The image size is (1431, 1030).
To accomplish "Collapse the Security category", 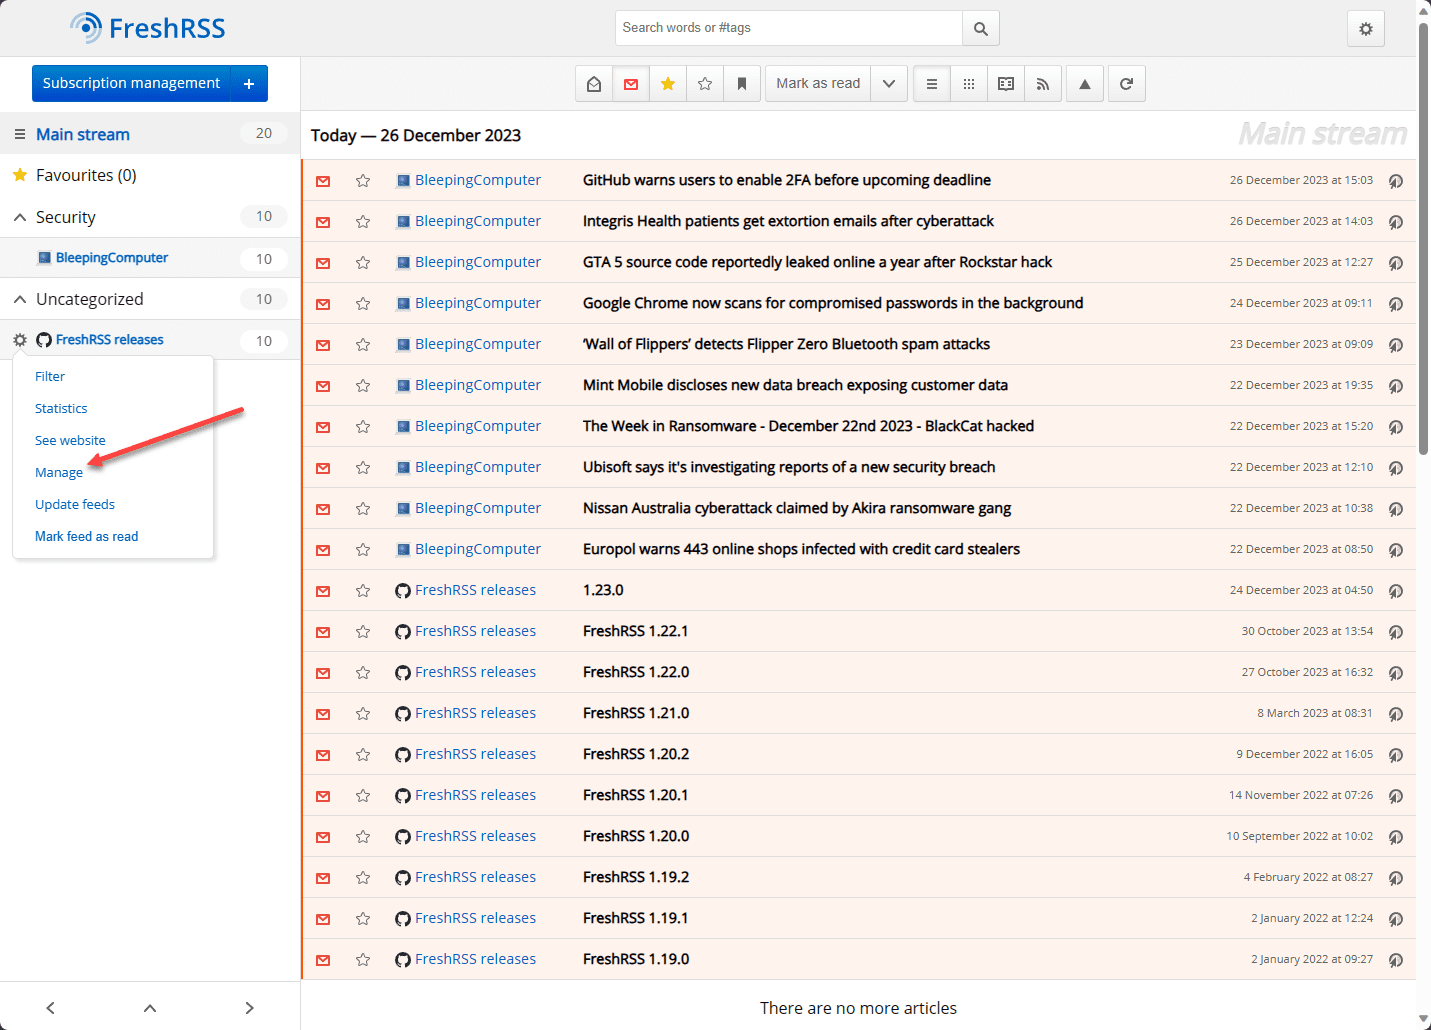I will pyautogui.click(x=20, y=217).
